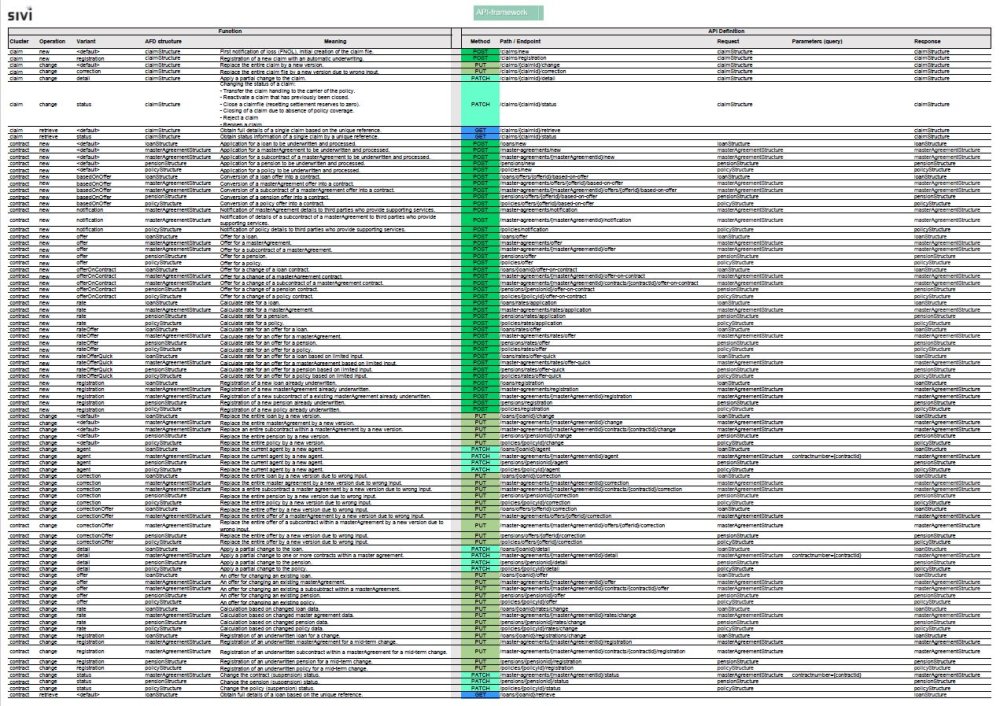Select 'An offer for changing an existing loan' cell
Screen dimensions: 1000x706
[x=268, y=575]
